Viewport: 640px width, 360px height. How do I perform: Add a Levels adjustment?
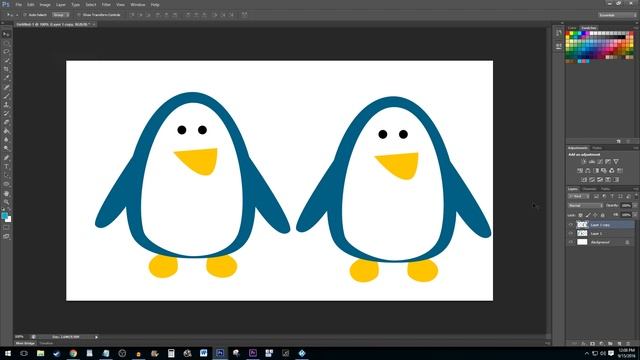coord(592,162)
